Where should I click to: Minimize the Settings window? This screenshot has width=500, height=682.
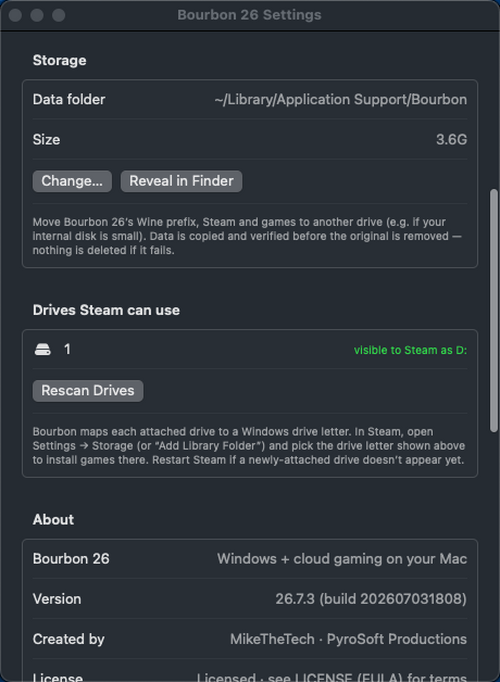(x=37, y=15)
